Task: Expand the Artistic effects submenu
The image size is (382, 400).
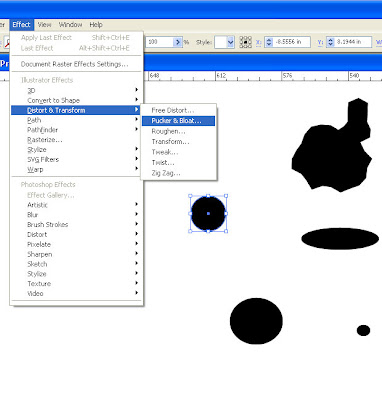Action: click(76, 205)
